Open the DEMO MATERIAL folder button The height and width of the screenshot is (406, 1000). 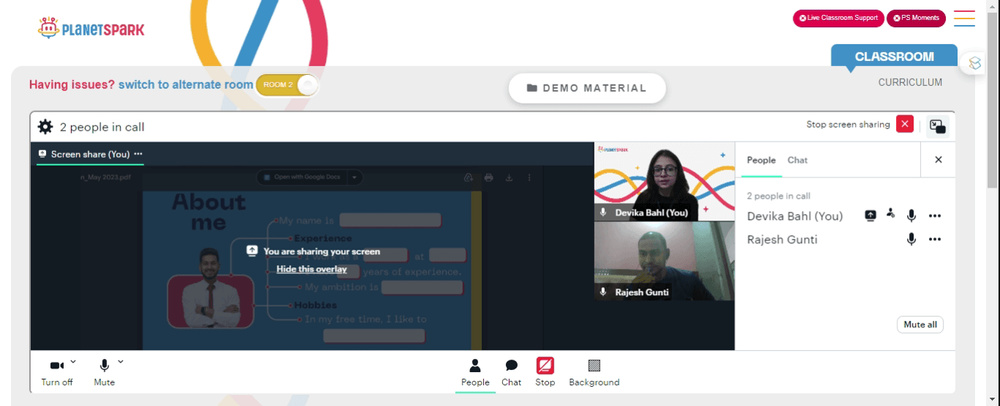click(x=587, y=88)
